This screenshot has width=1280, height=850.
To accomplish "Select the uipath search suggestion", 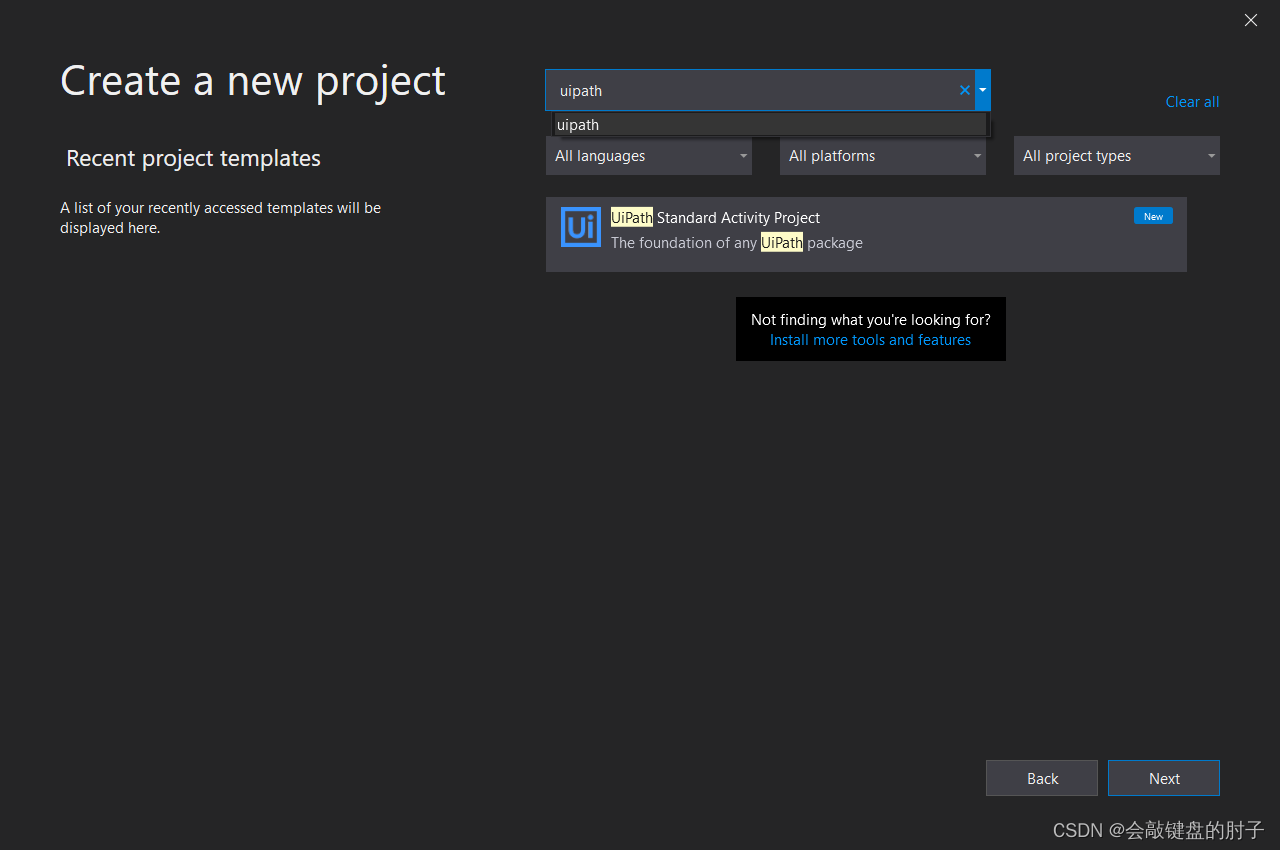I will [x=770, y=125].
